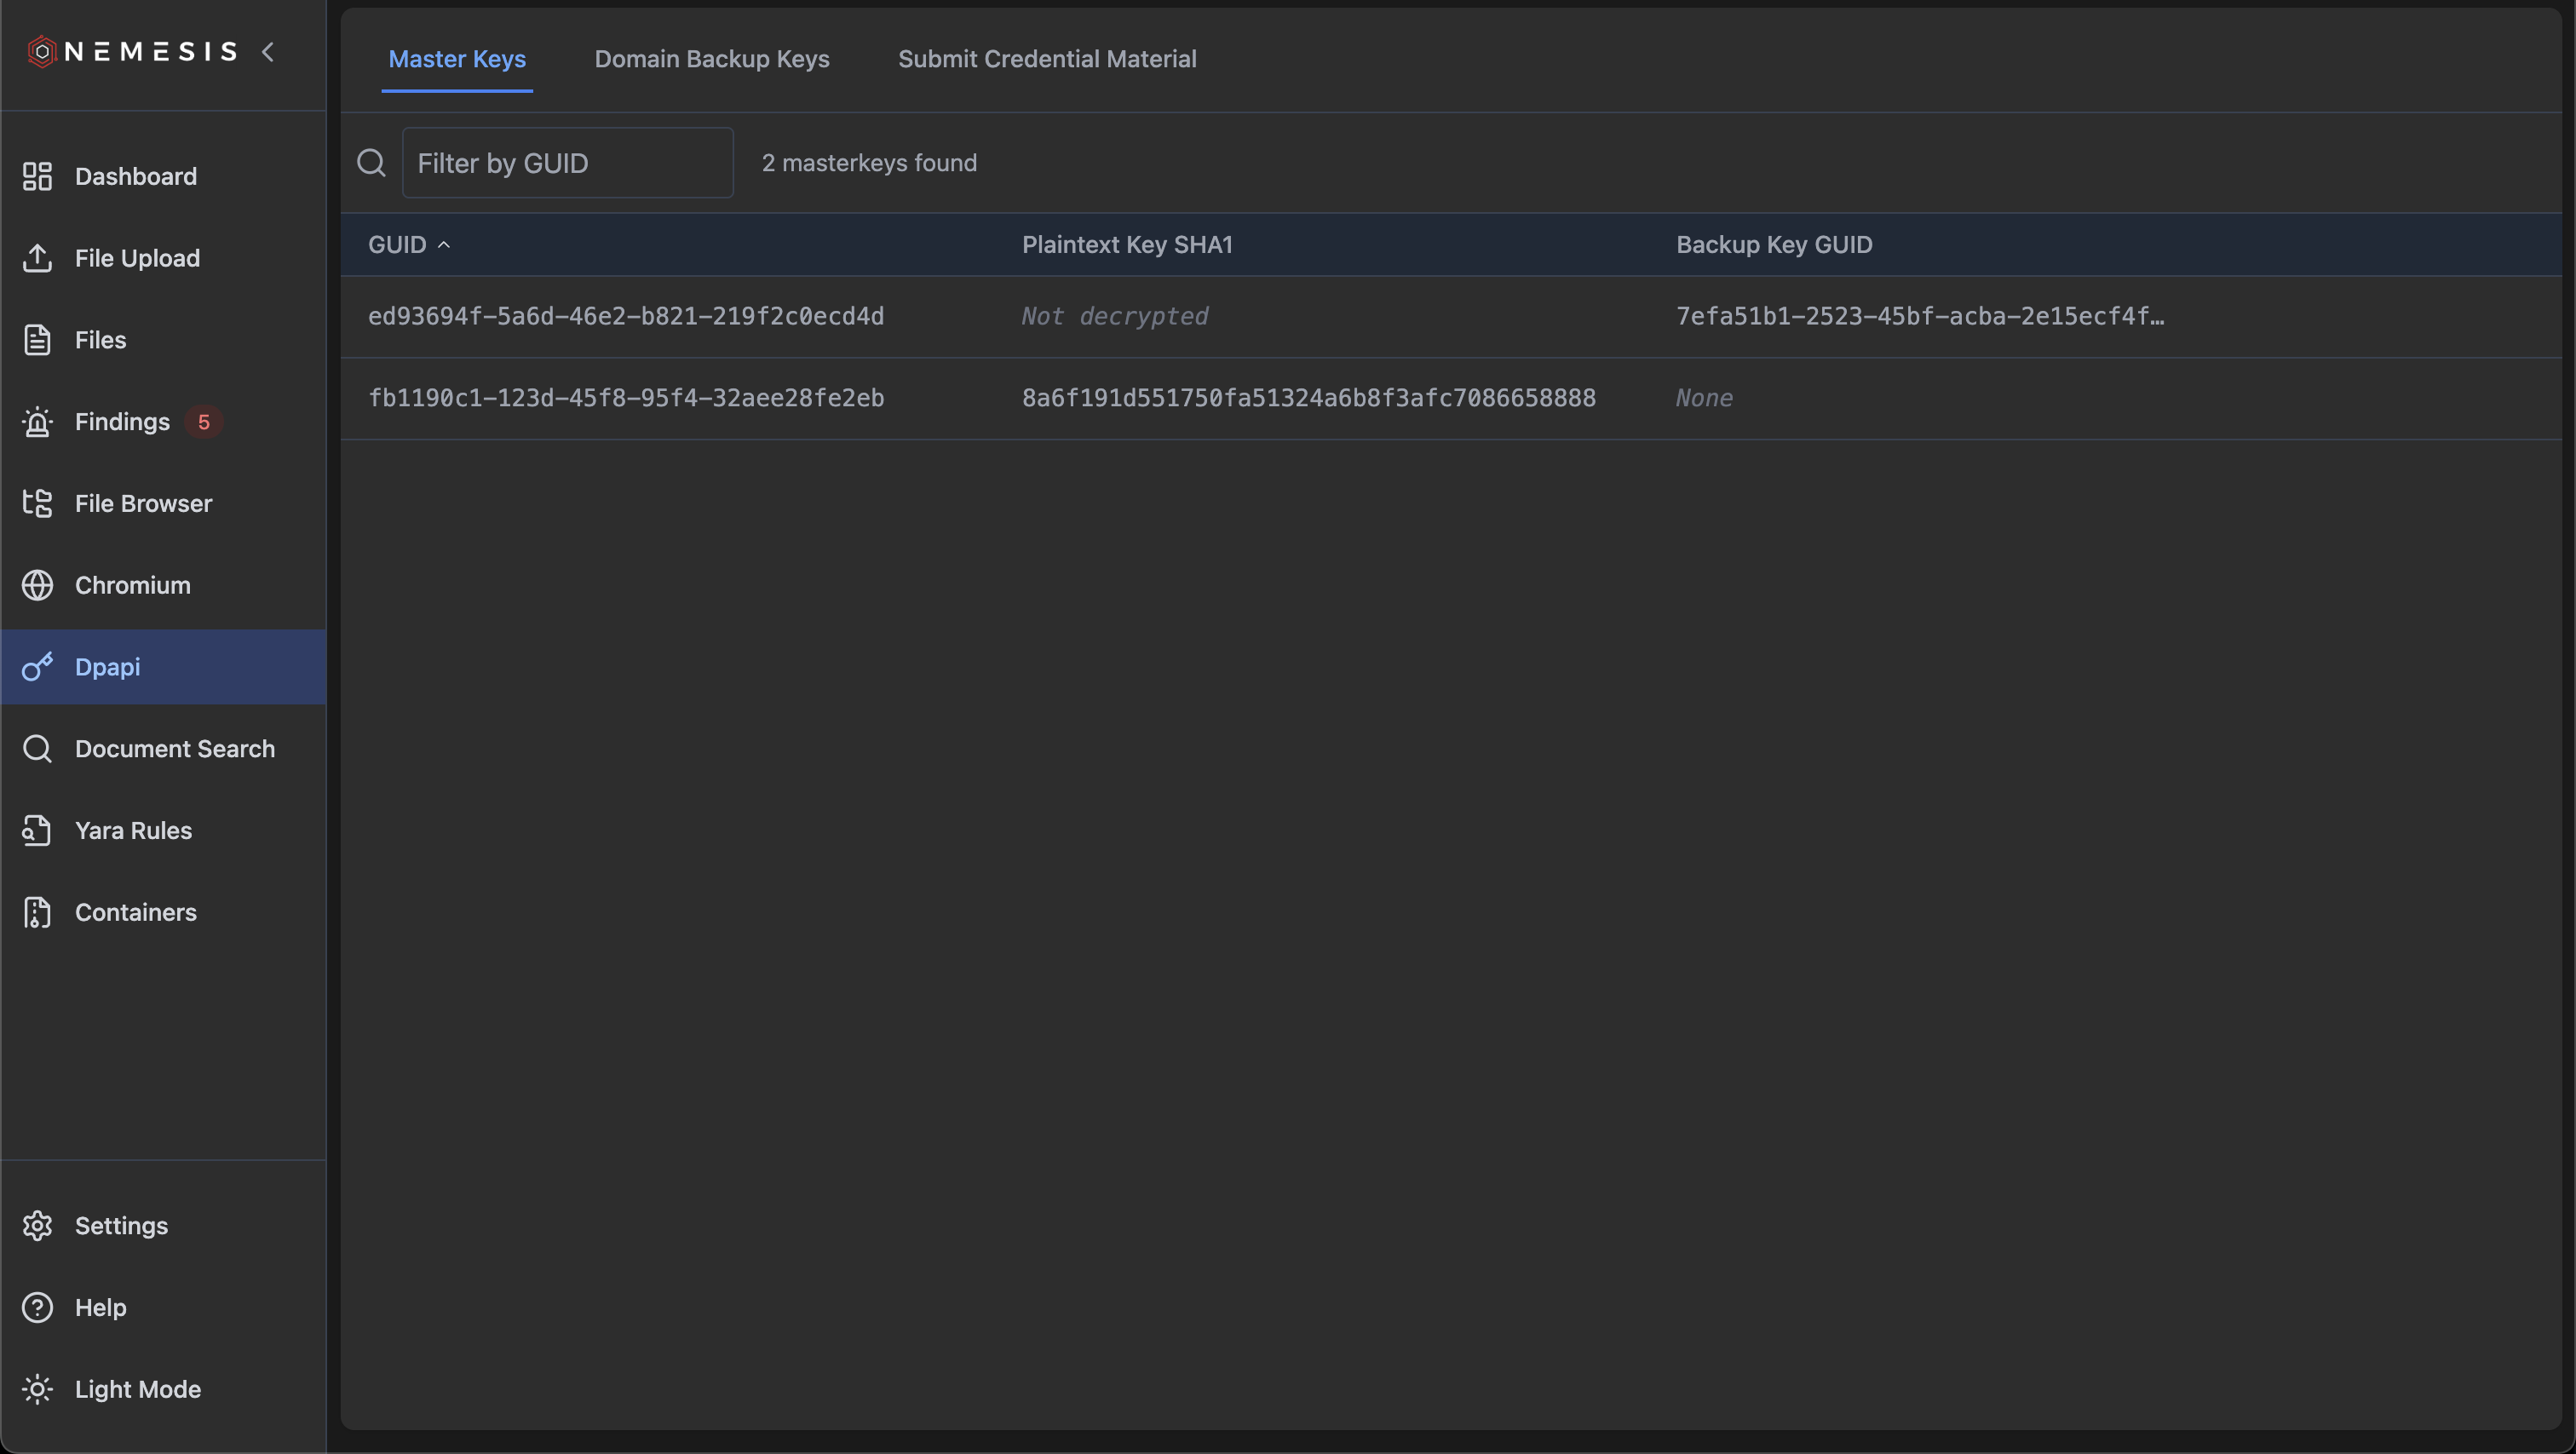Open Submit Credential Material tab
The image size is (2576, 1454).
click(x=1046, y=59)
